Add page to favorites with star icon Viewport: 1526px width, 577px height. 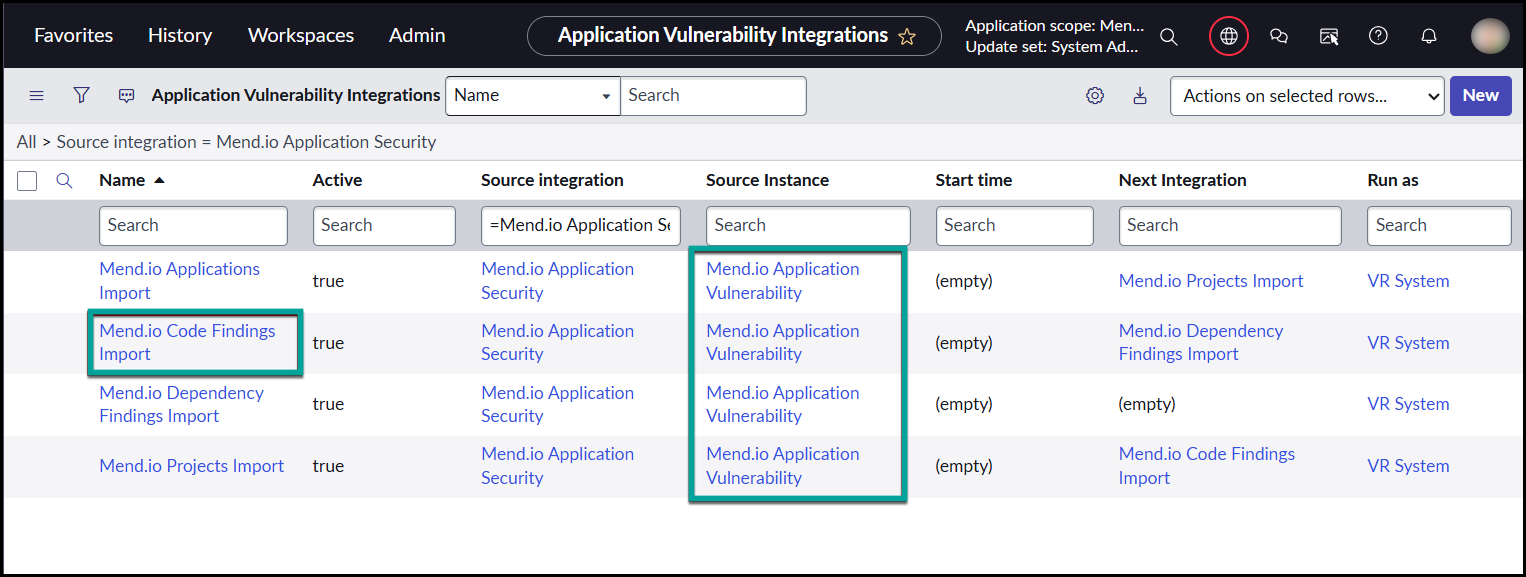pos(907,36)
